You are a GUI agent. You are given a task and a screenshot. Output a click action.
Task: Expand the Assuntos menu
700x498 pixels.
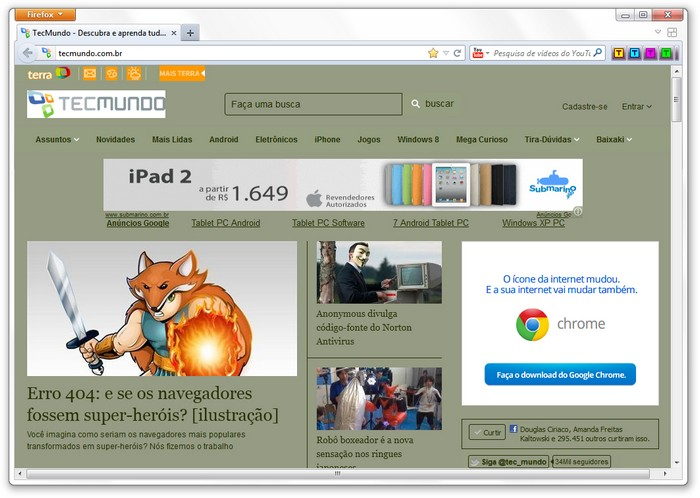click(57, 140)
